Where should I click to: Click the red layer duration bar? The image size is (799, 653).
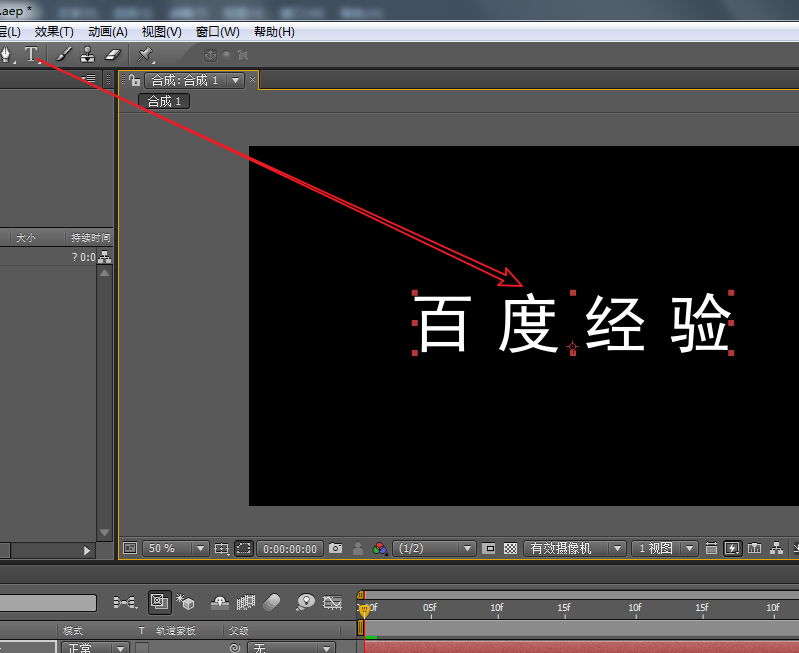click(581, 647)
